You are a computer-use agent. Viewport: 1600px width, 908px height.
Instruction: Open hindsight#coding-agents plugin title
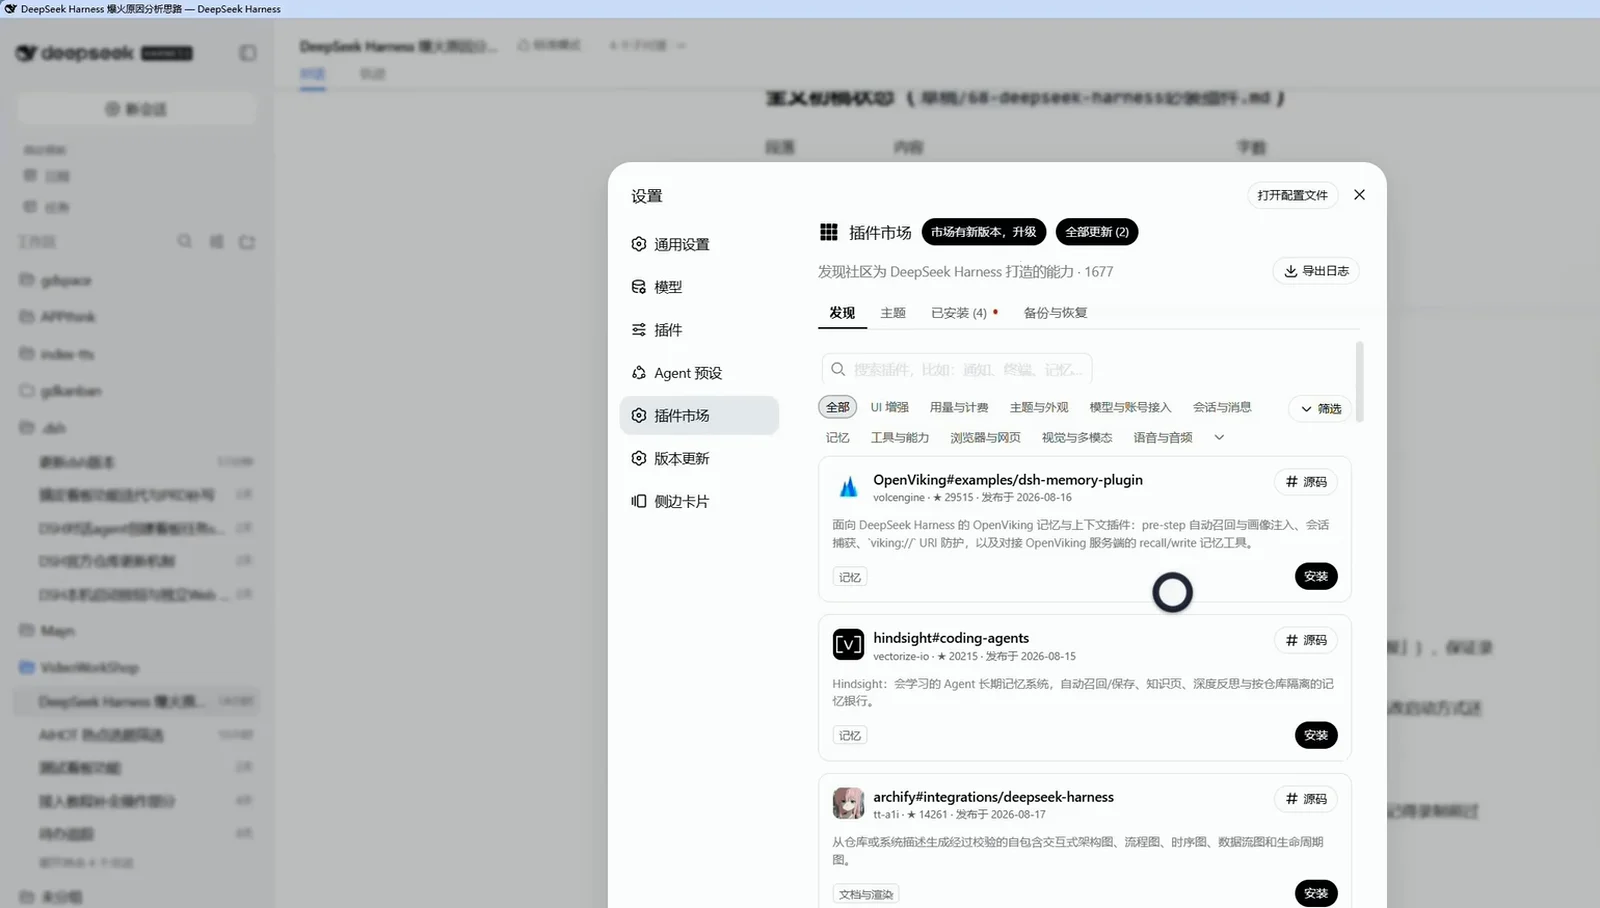tap(951, 638)
